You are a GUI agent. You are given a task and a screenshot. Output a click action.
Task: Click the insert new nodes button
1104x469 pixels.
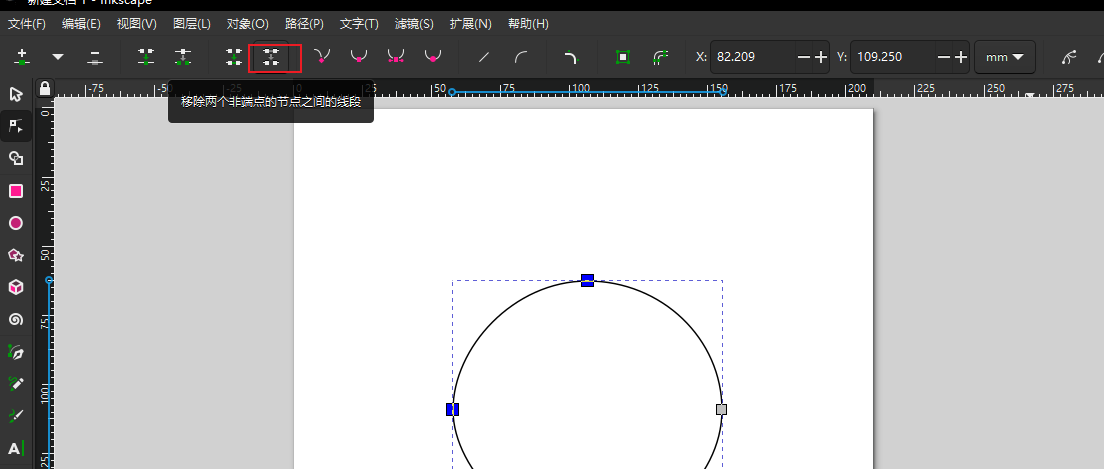[x=22, y=57]
